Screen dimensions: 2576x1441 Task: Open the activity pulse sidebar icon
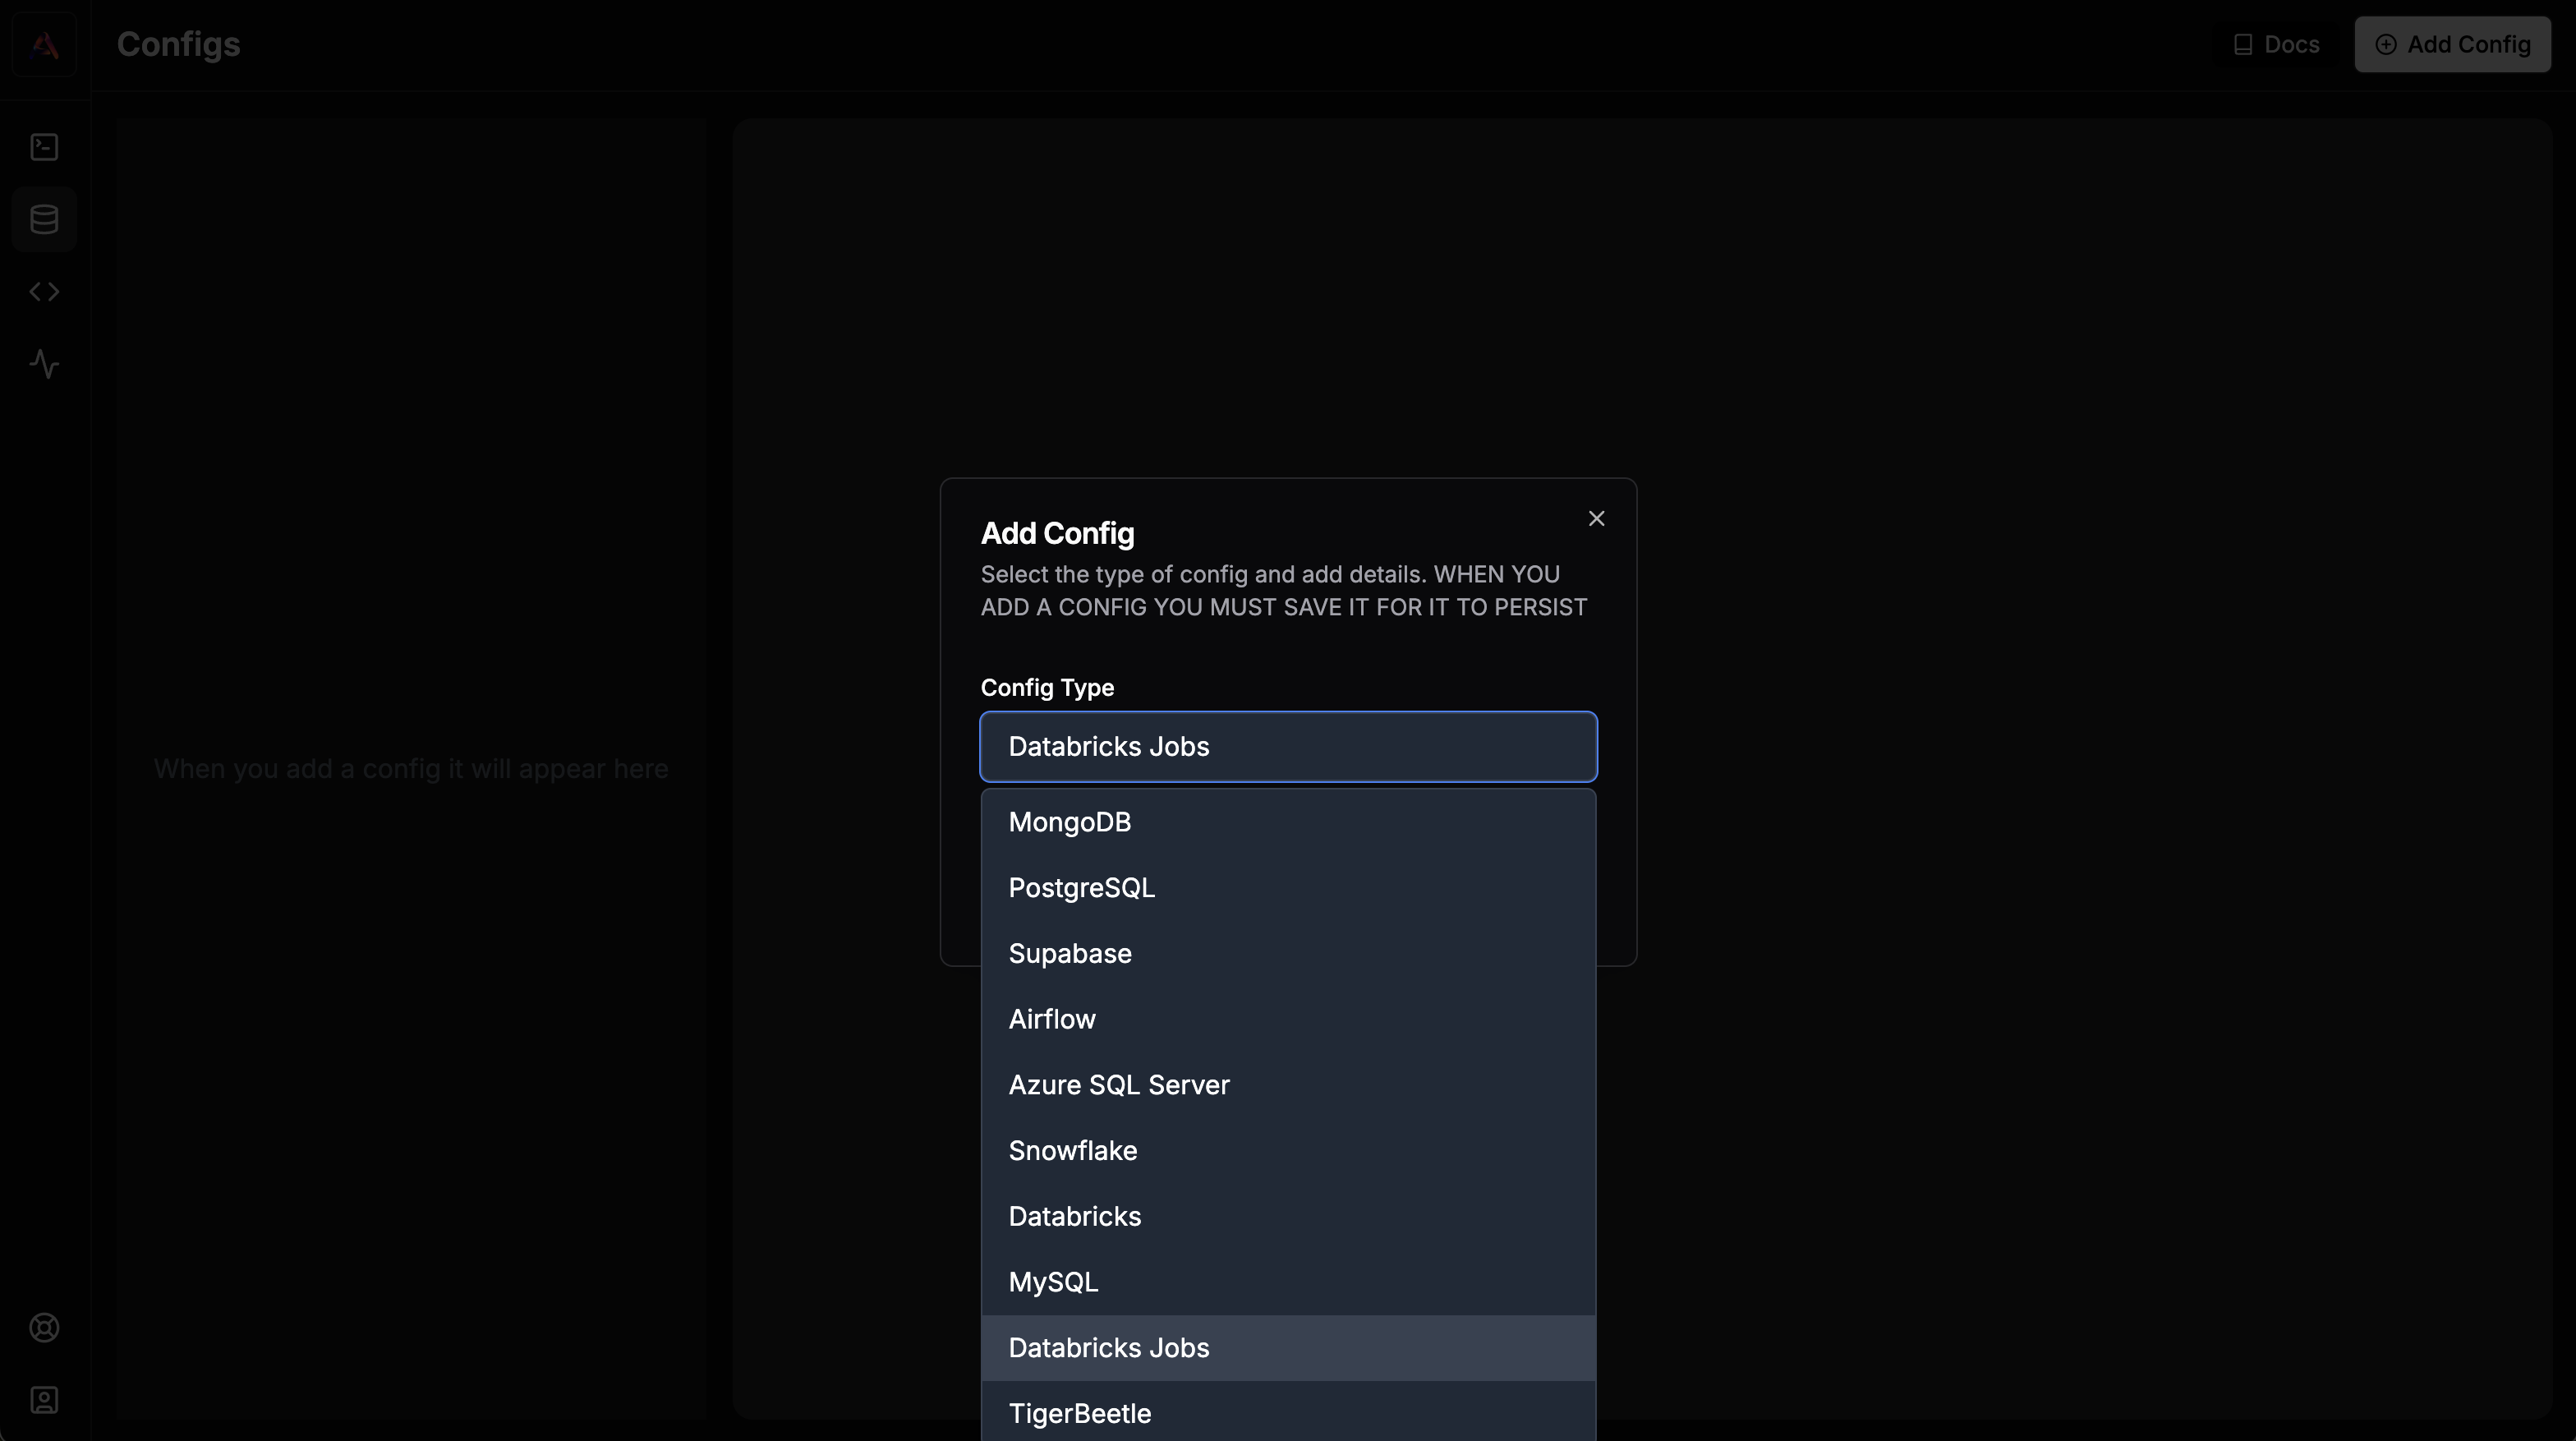click(44, 363)
